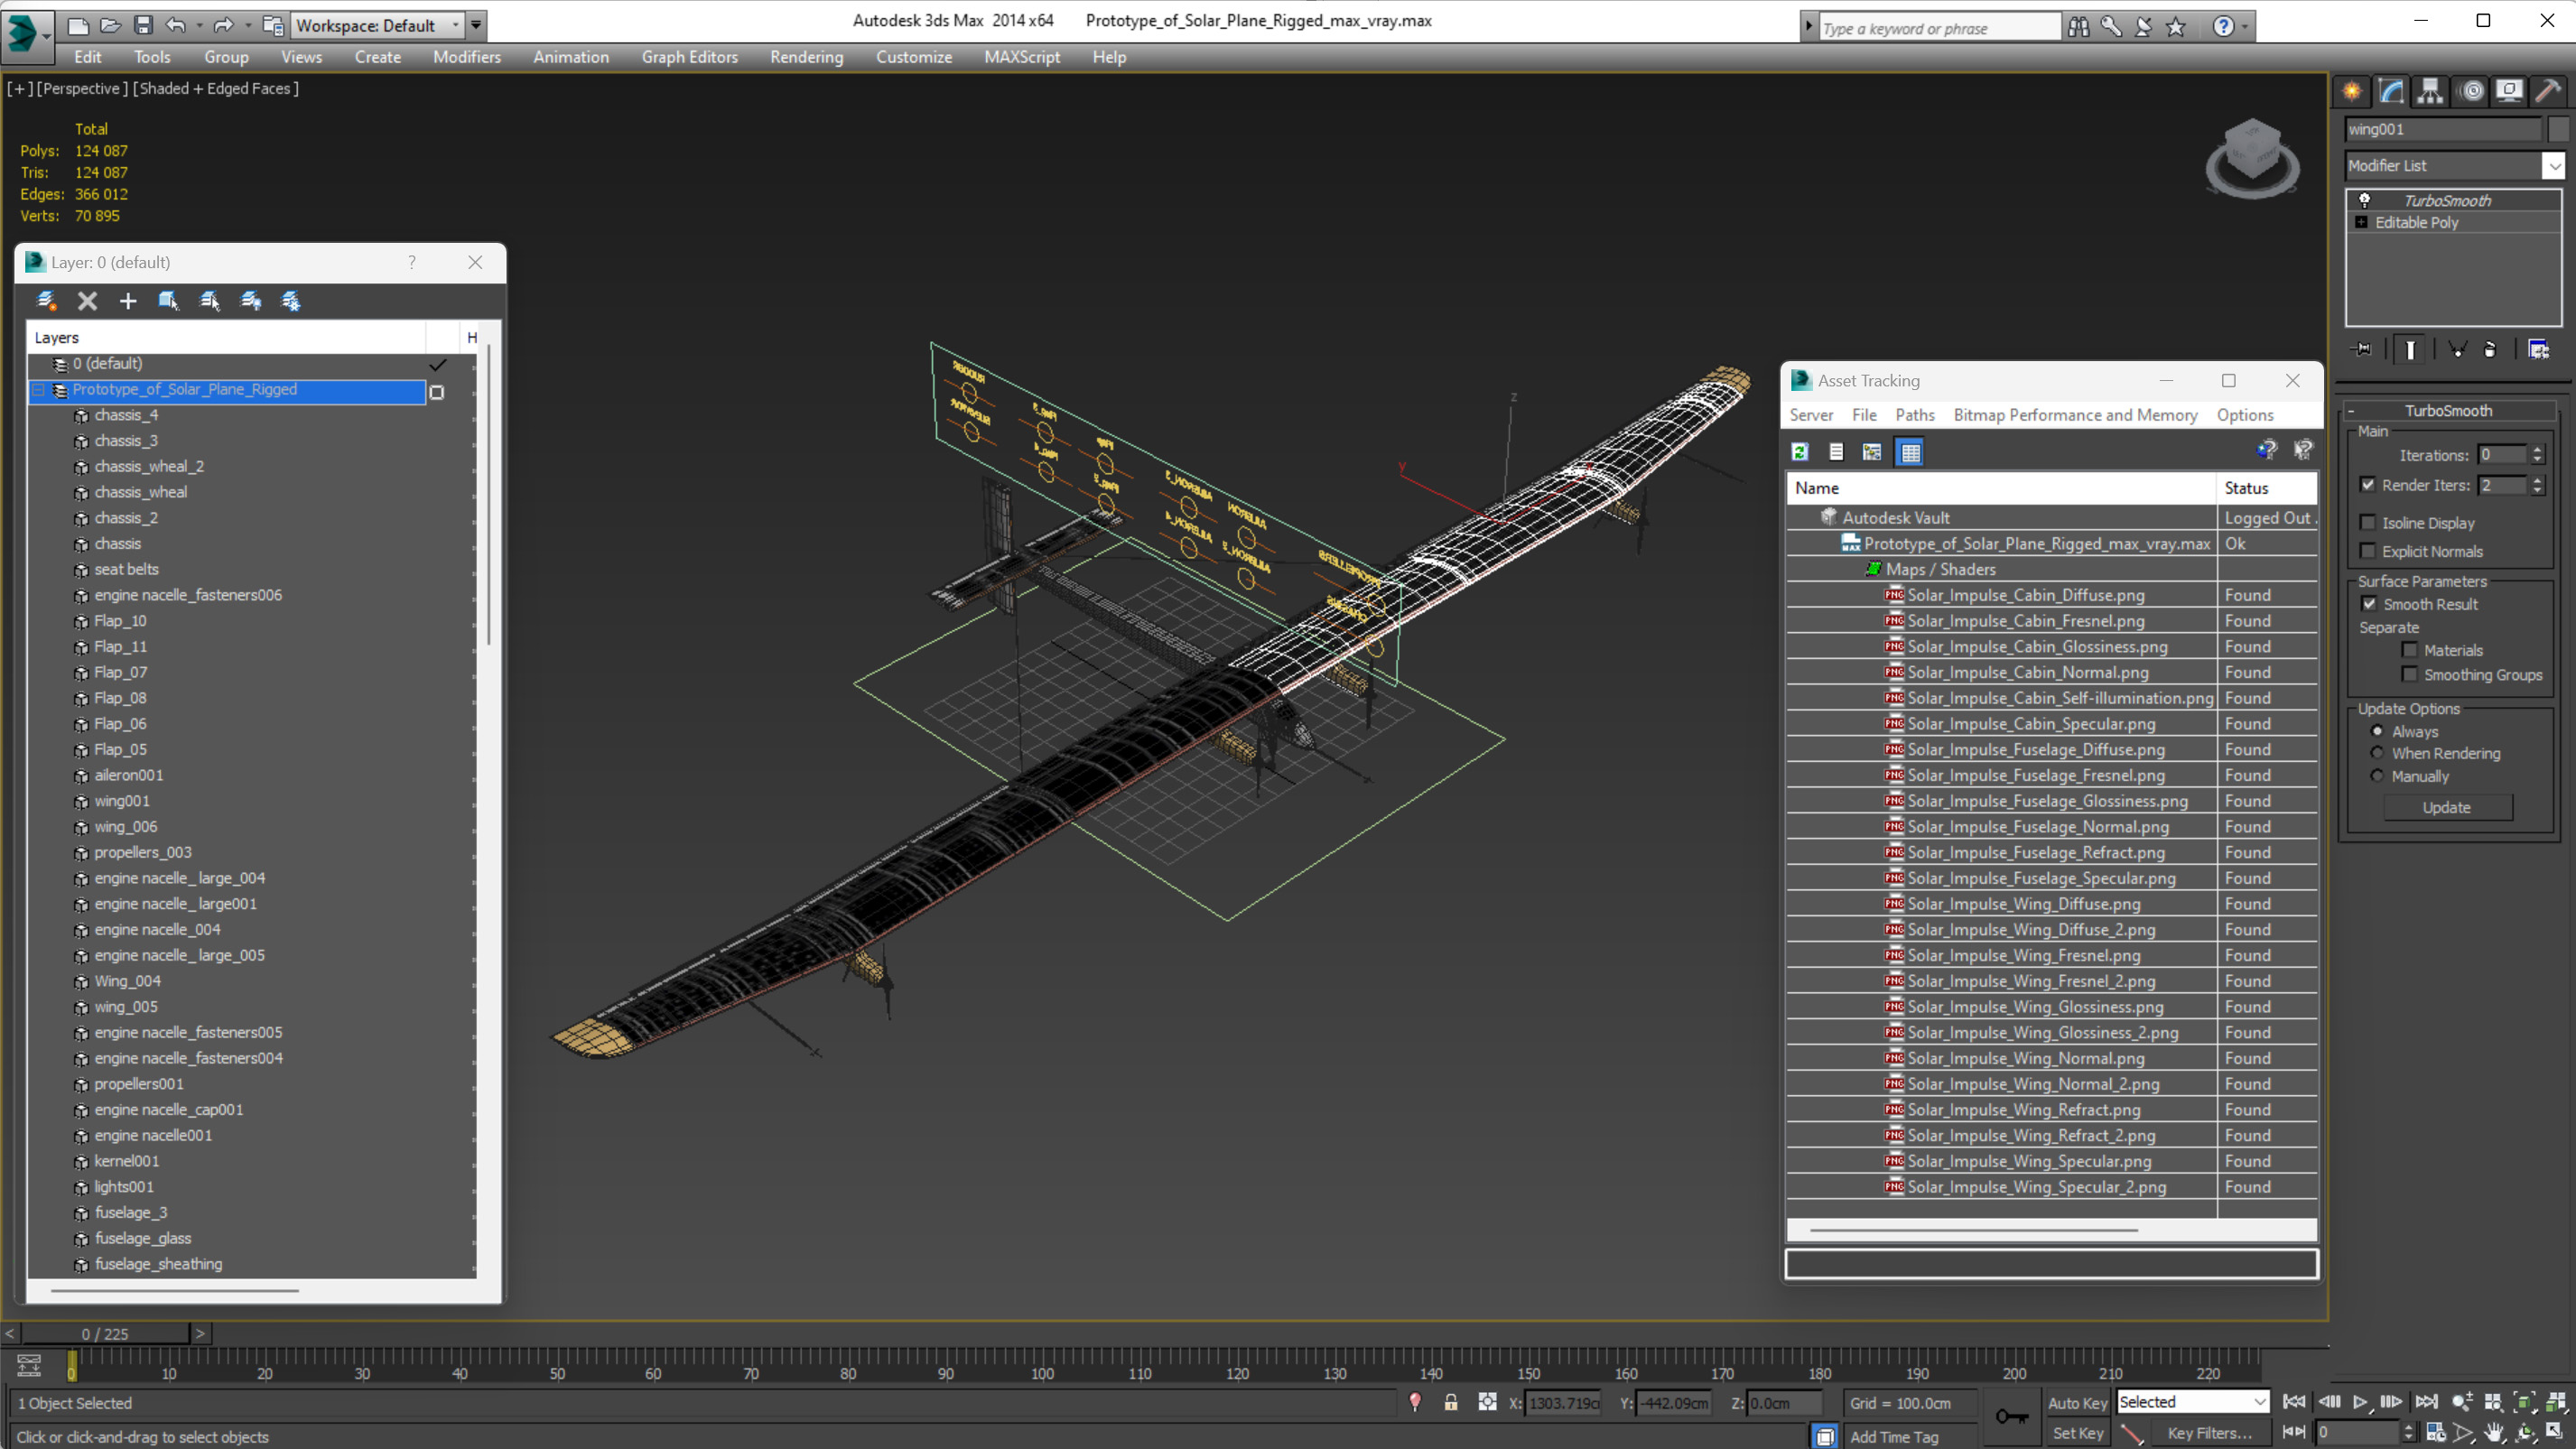Open the Motion command panel tab

point(2472,91)
